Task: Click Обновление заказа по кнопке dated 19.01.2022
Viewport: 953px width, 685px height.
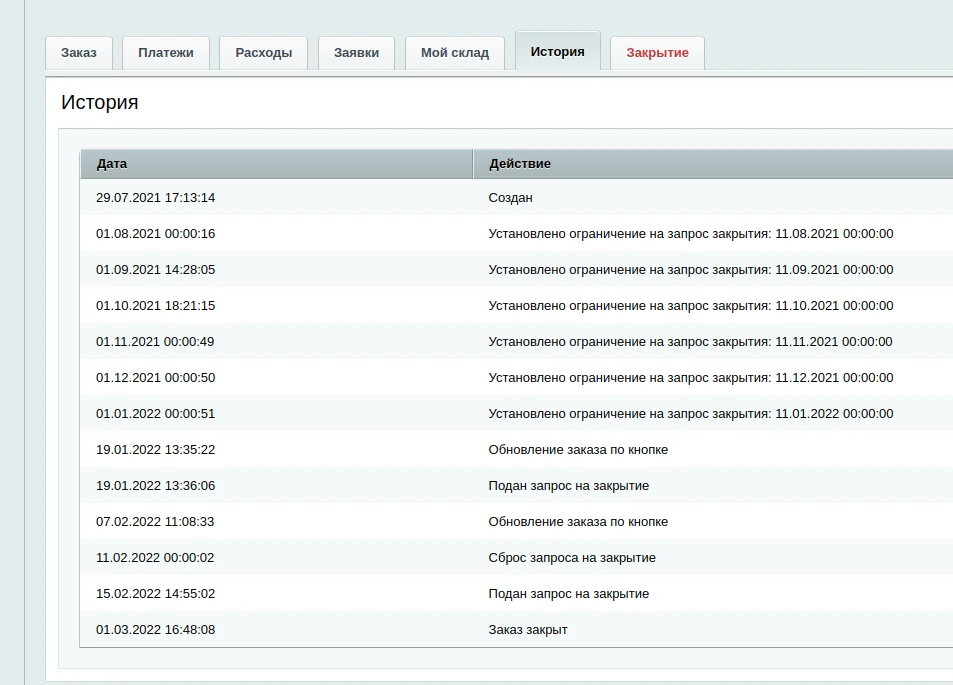Action: tap(578, 449)
